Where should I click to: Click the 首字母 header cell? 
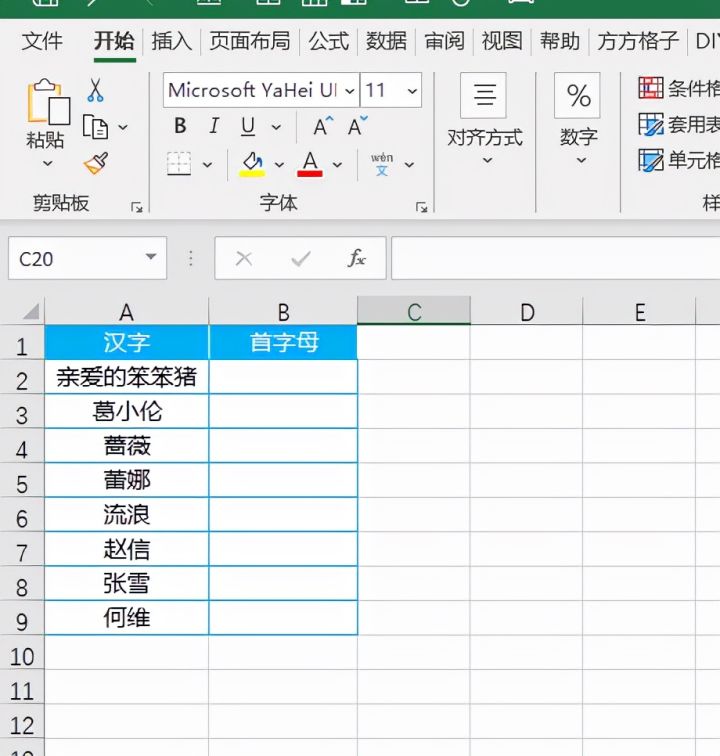coord(284,342)
